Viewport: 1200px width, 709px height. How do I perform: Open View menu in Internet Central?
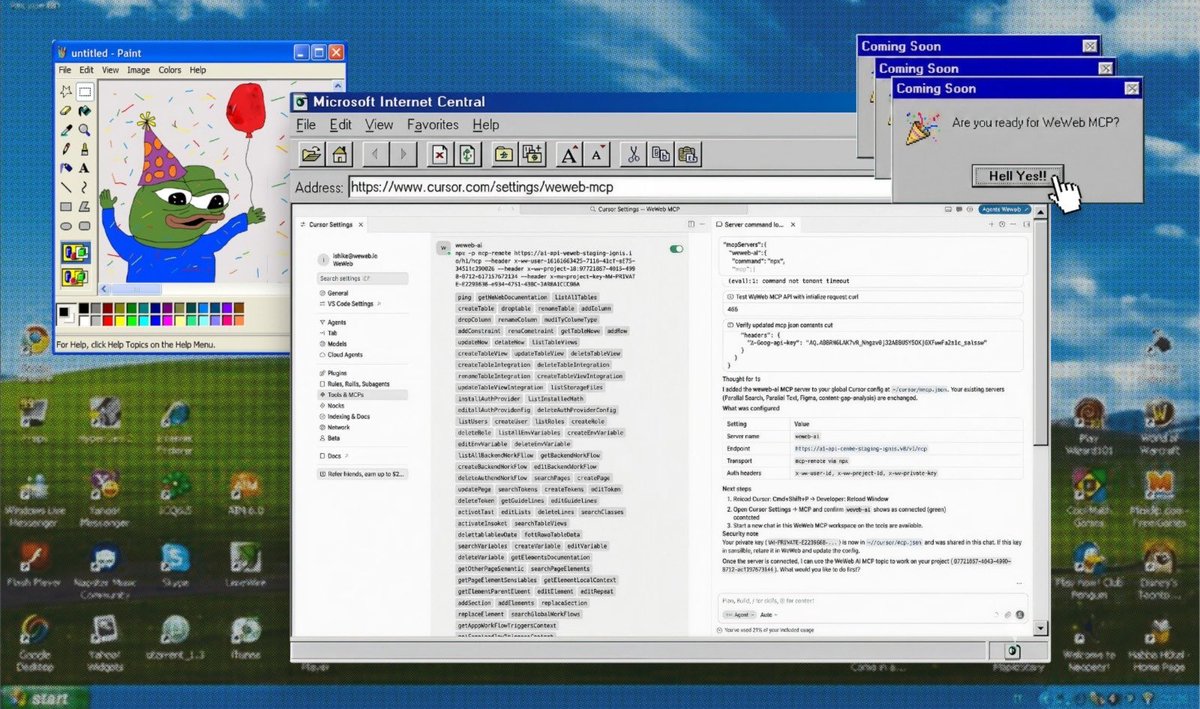click(x=379, y=125)
